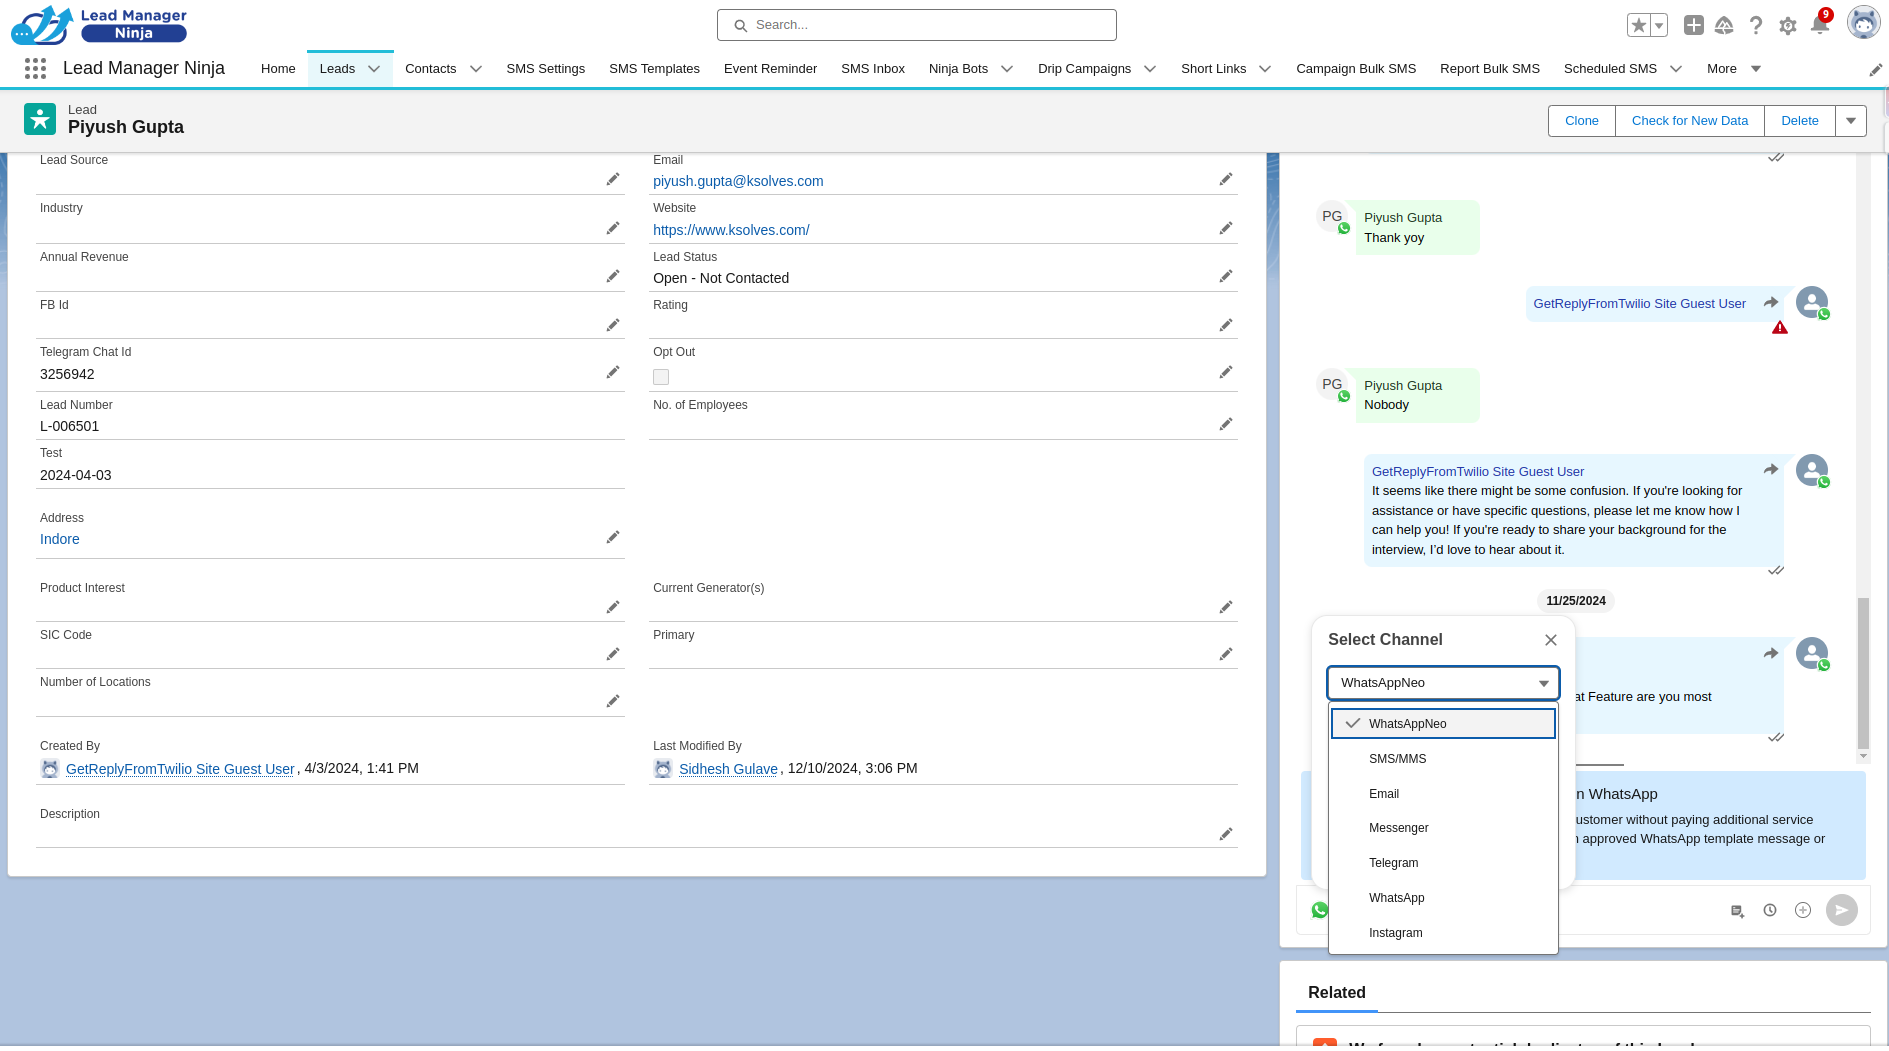Open Sidhesh Gulave user link
This screenshot has height=1051, width=1889.
coord(728,769)
